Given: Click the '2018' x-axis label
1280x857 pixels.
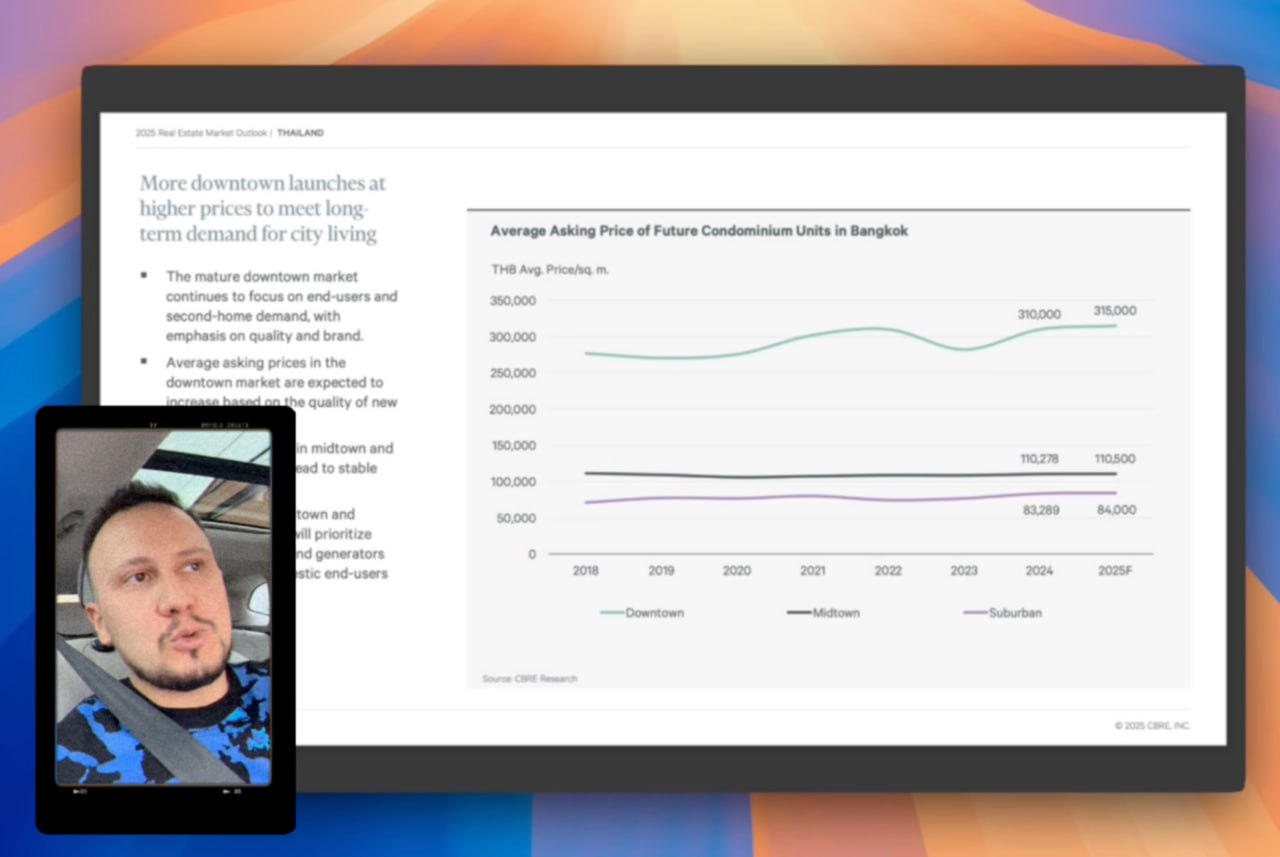Looking at the screenshot, I should 585,571.
